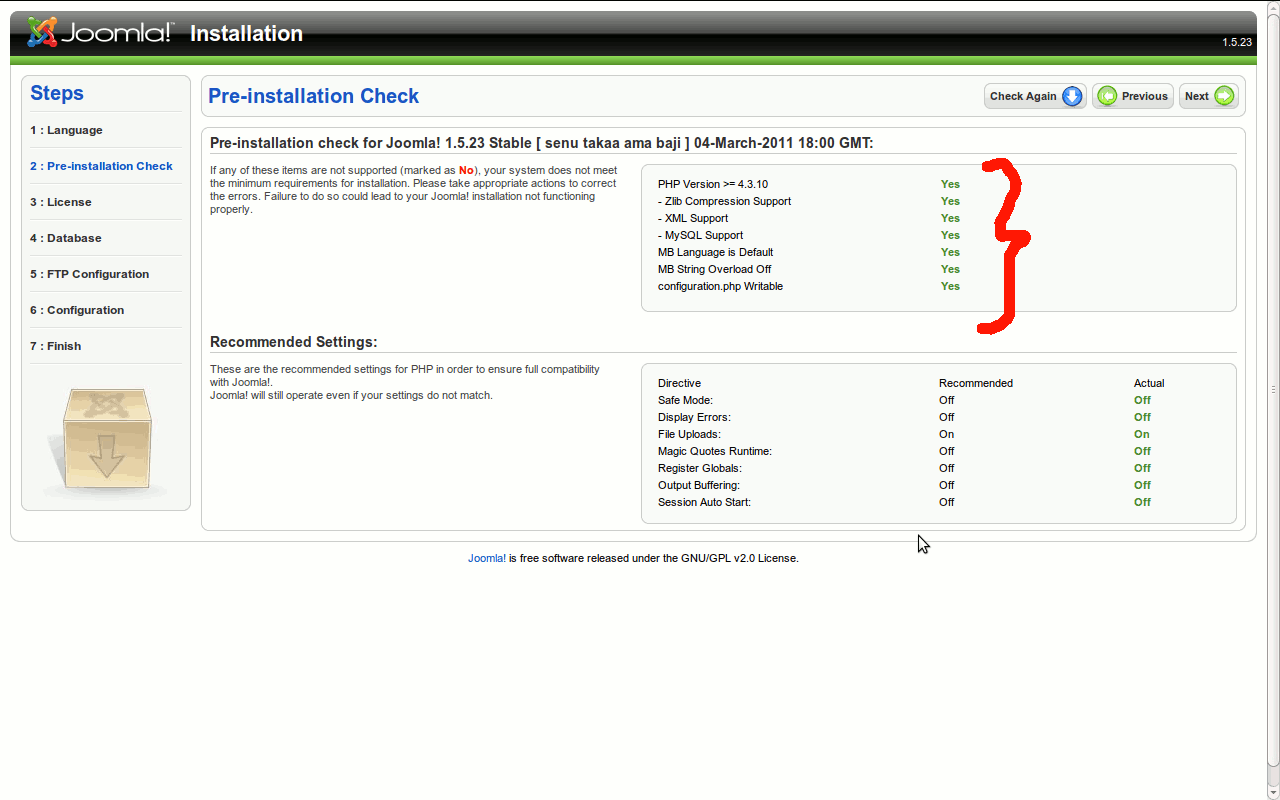This screenshot has height=800, width=1280.
Task: Click the green forward arrow icon on Next
Action: [x=1224, y=96]
